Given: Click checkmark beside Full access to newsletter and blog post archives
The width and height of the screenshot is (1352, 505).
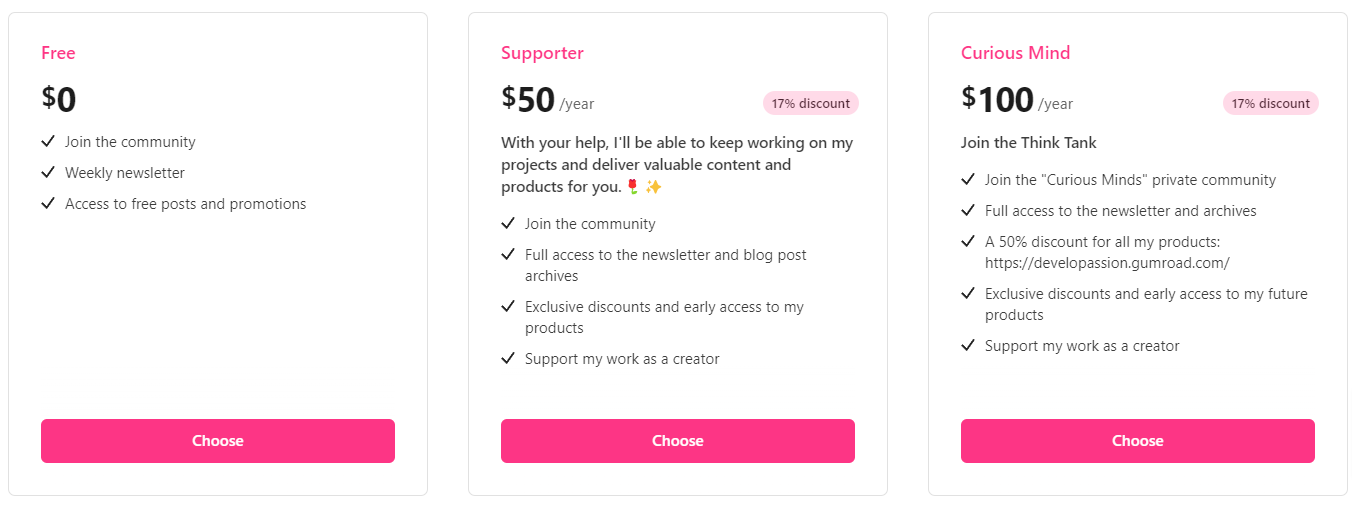Looking at the screenshot, I should tap(508, 255).
